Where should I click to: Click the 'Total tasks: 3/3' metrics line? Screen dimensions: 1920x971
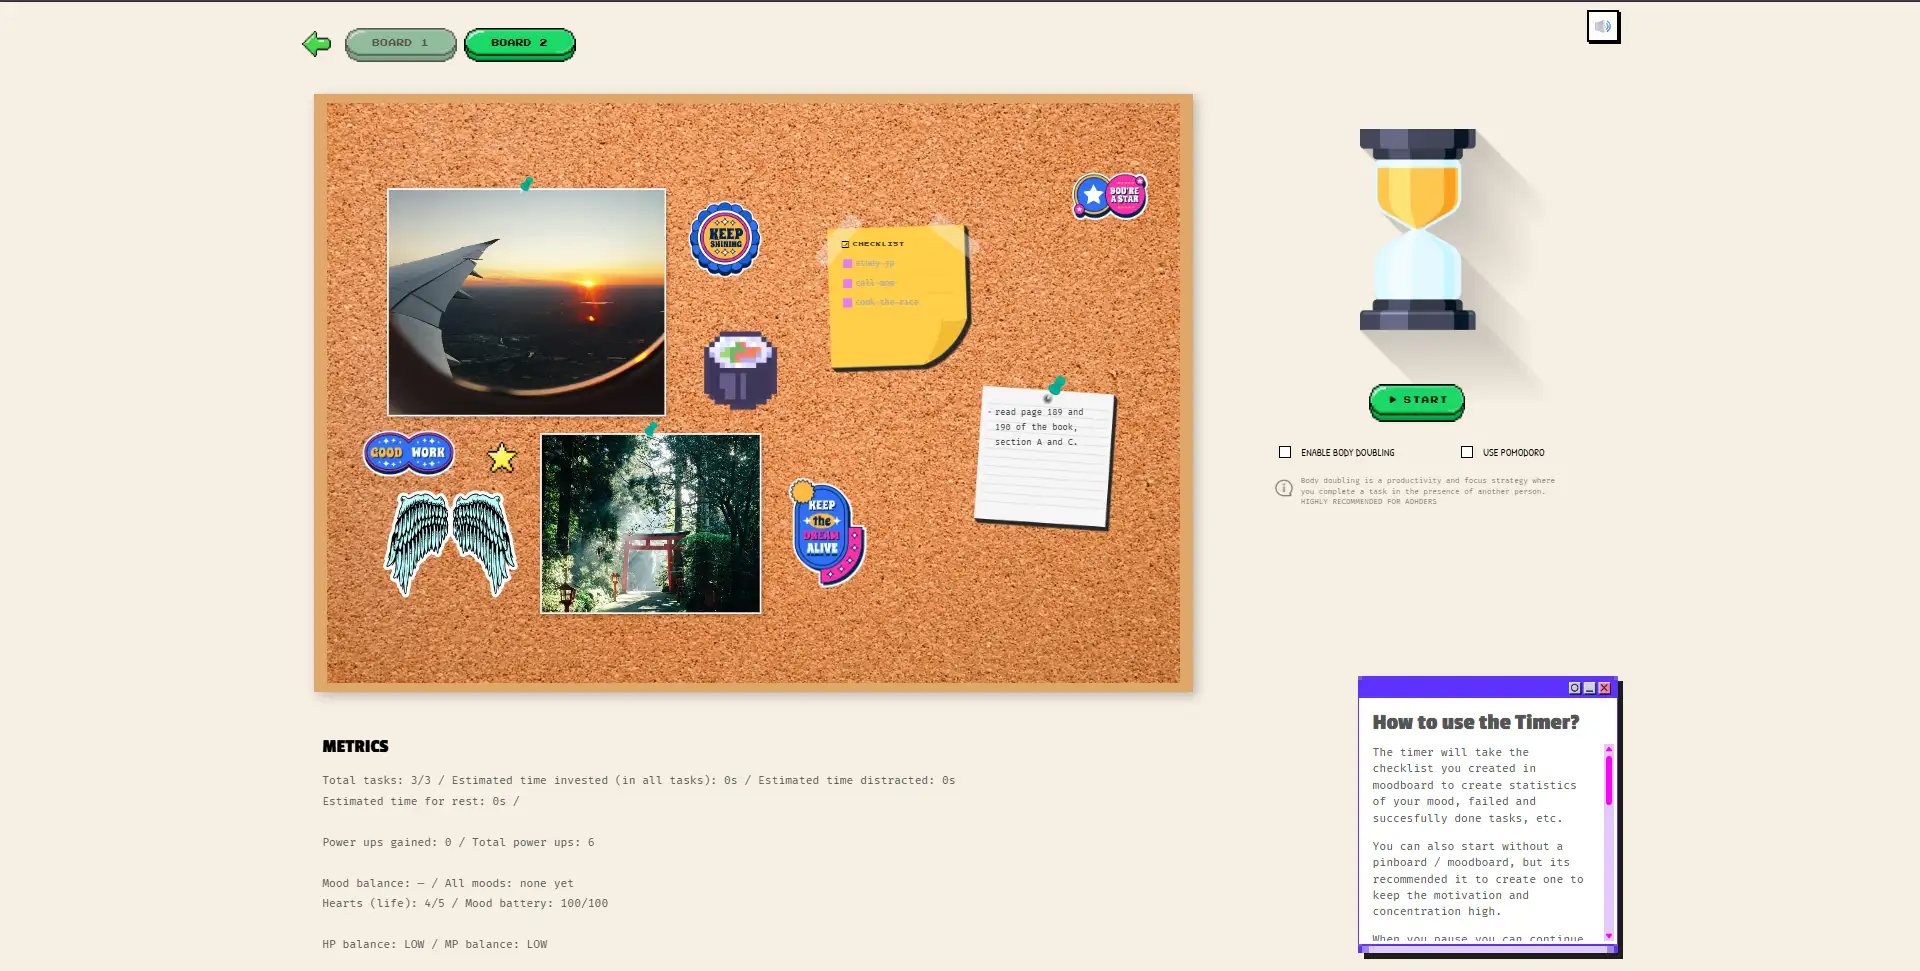pos(638,780)
